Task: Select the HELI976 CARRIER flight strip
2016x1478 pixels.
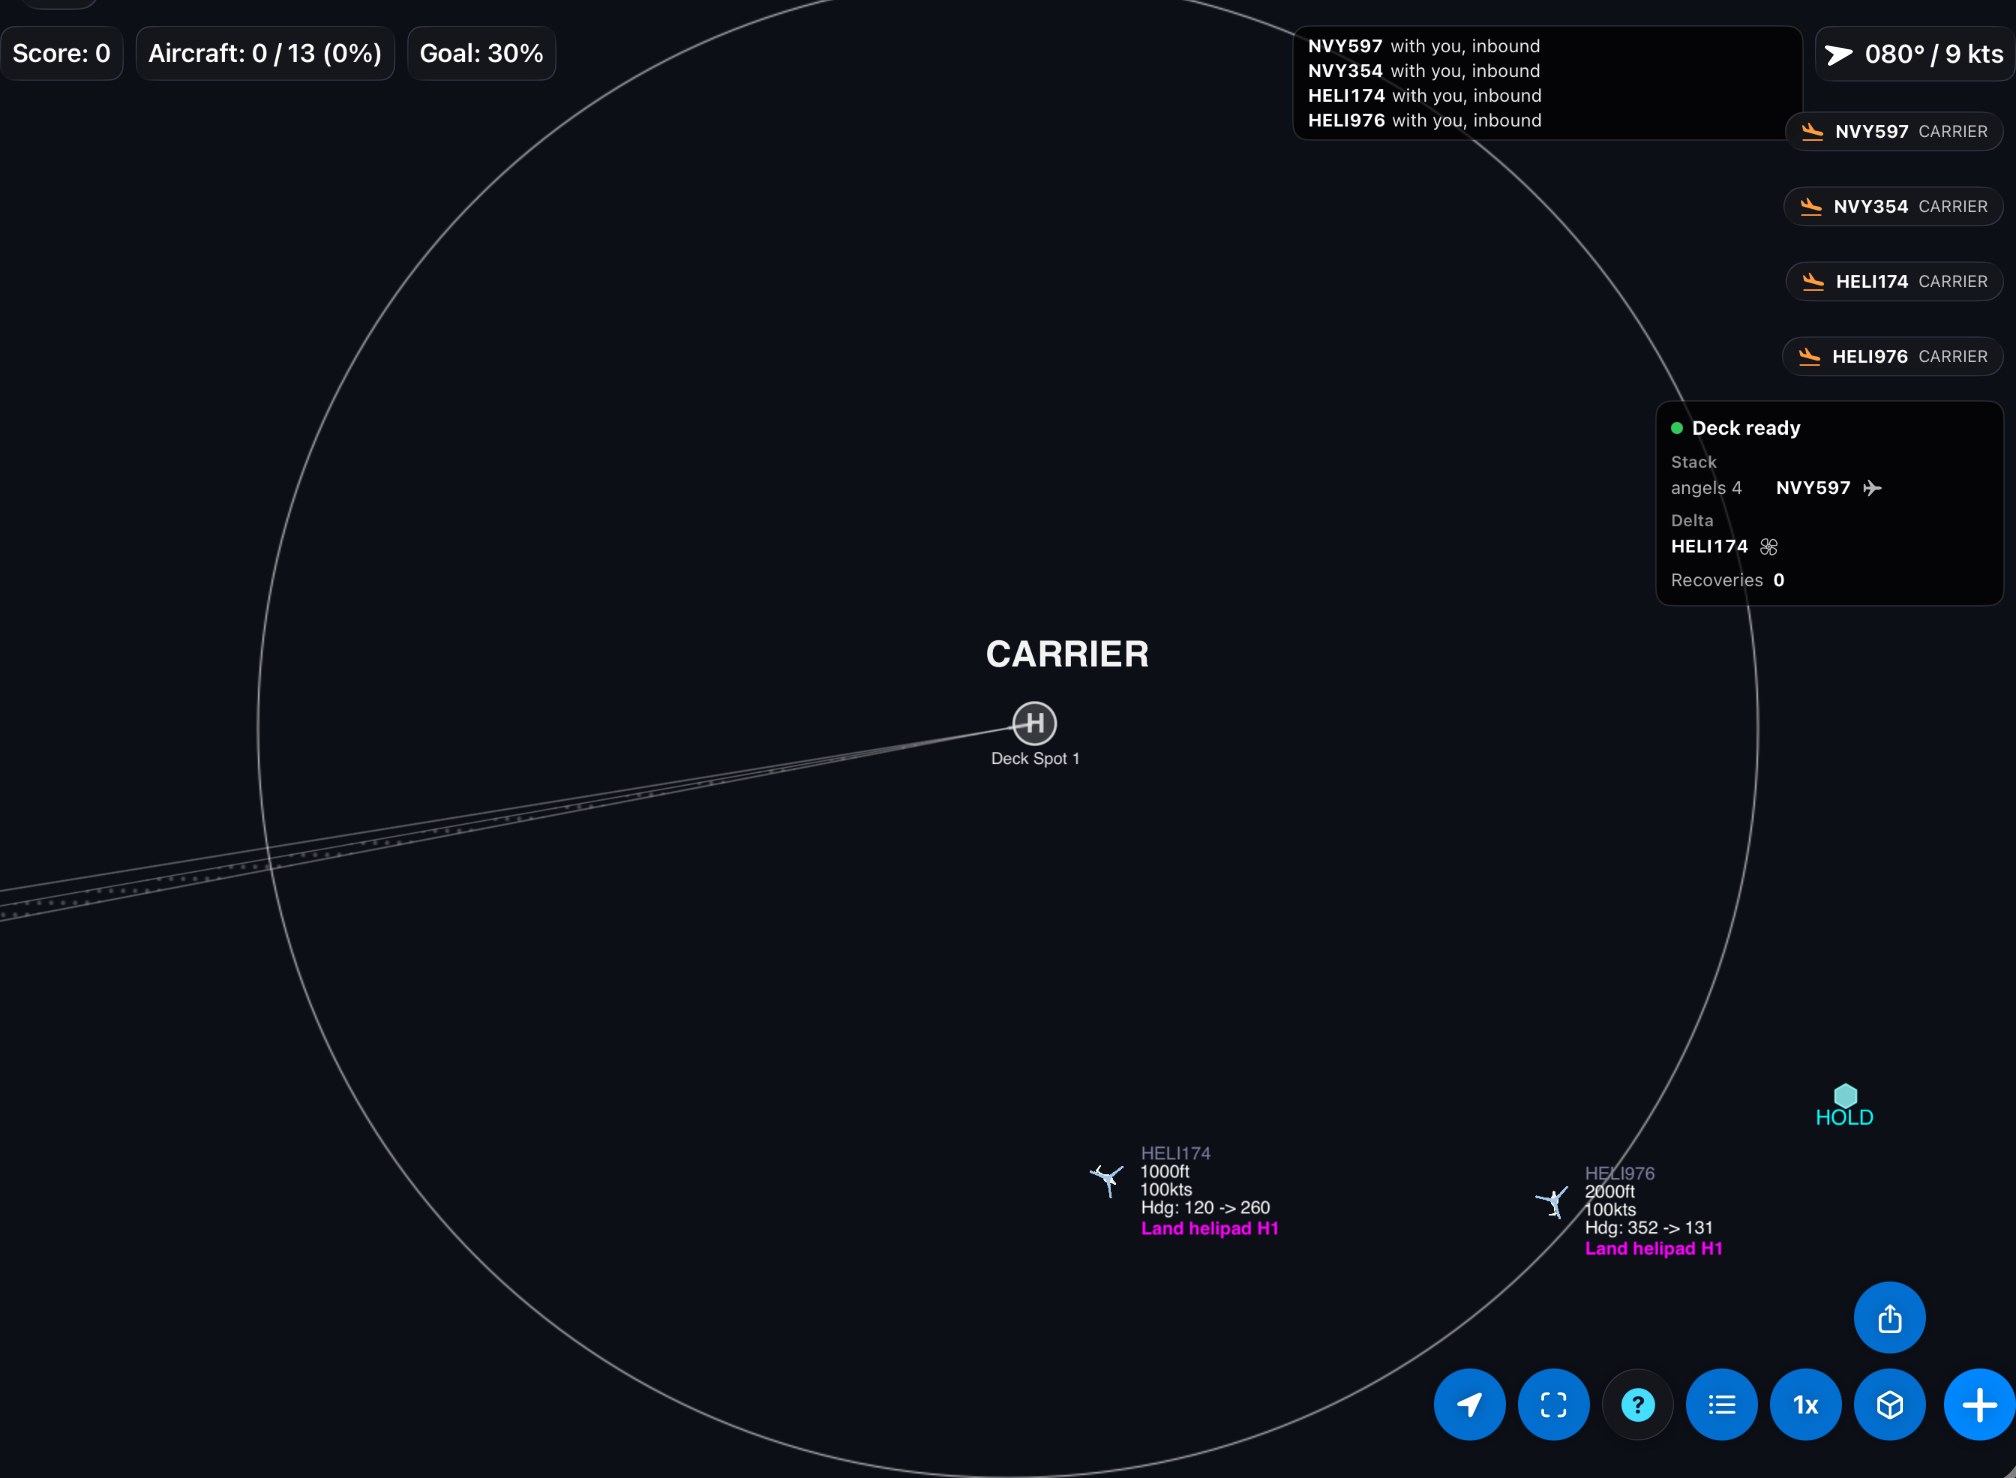Action: pyautogui.click(x=1892, y=356)
